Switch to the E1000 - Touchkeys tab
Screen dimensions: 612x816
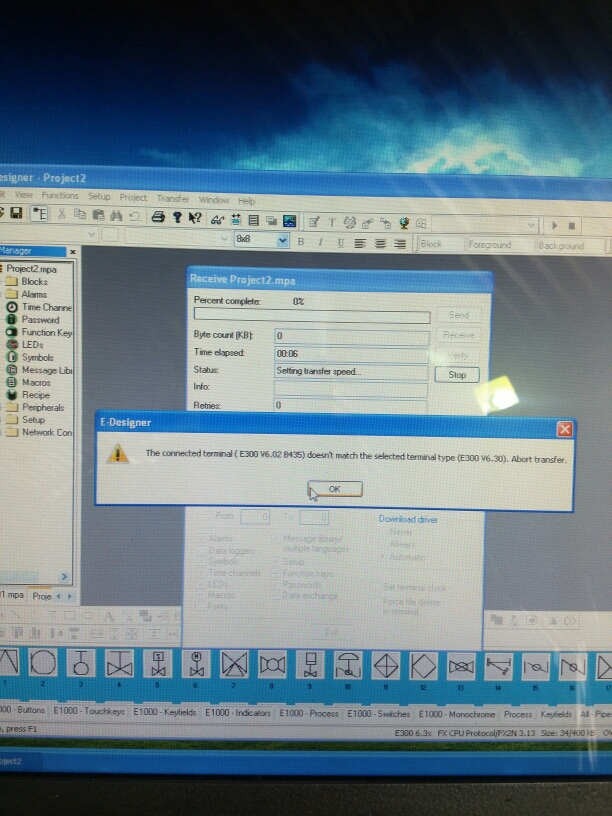click(89, 711)
